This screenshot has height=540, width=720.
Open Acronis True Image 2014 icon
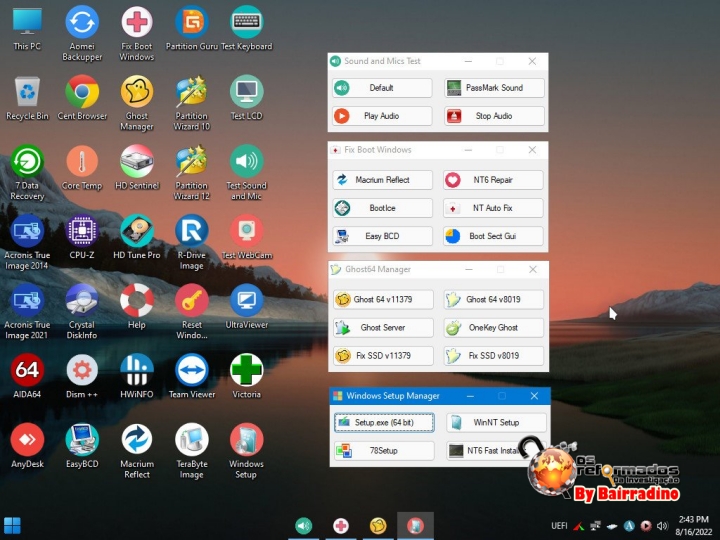click(27, 242)
